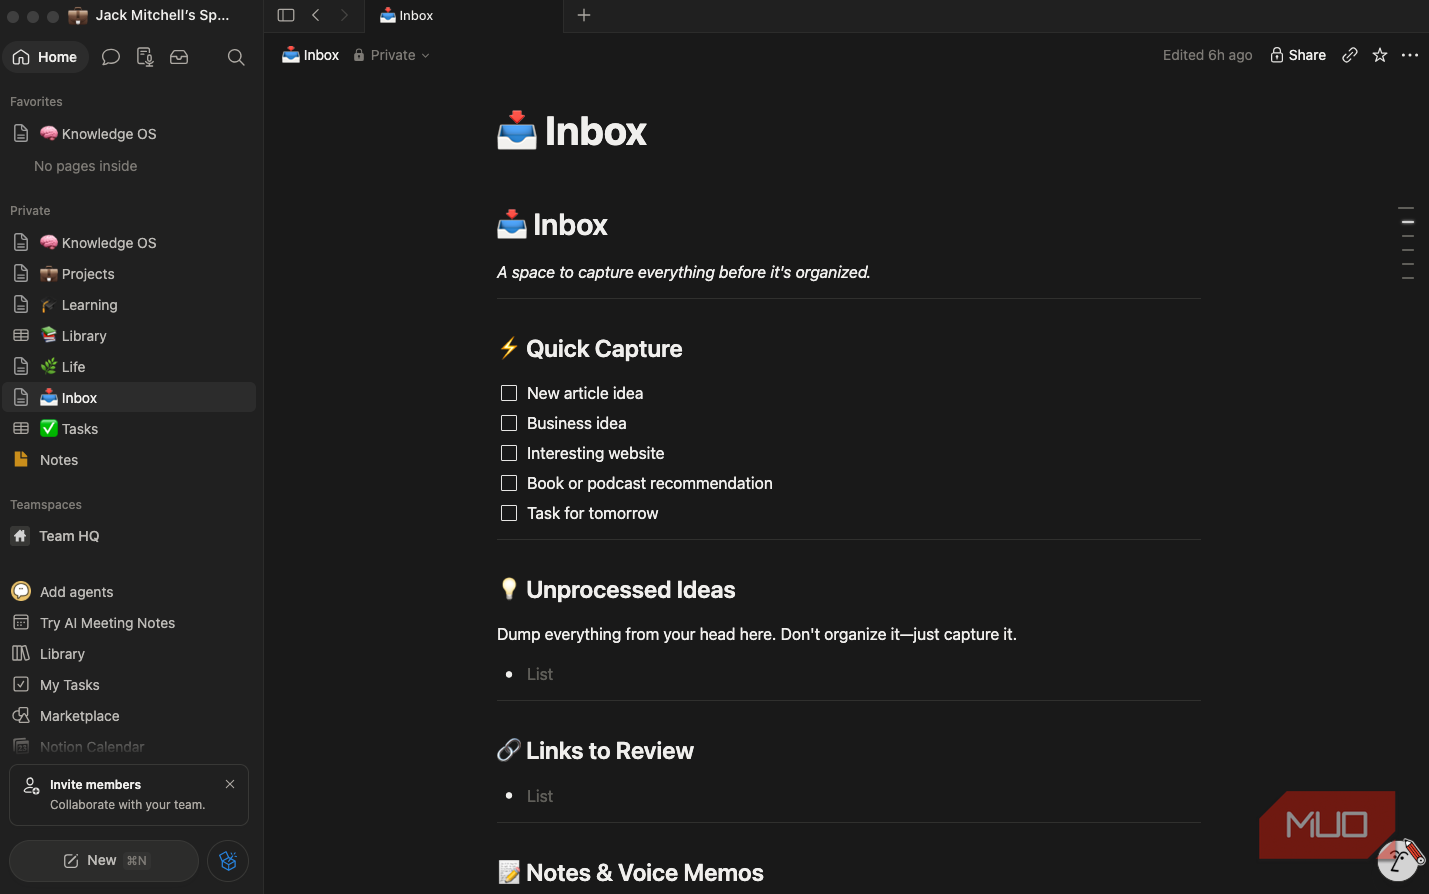The height and width of the screenshot is (894, 1429).
Task: Click the empty List bullet under Links to Review
Action: click(x=540, y=796)
